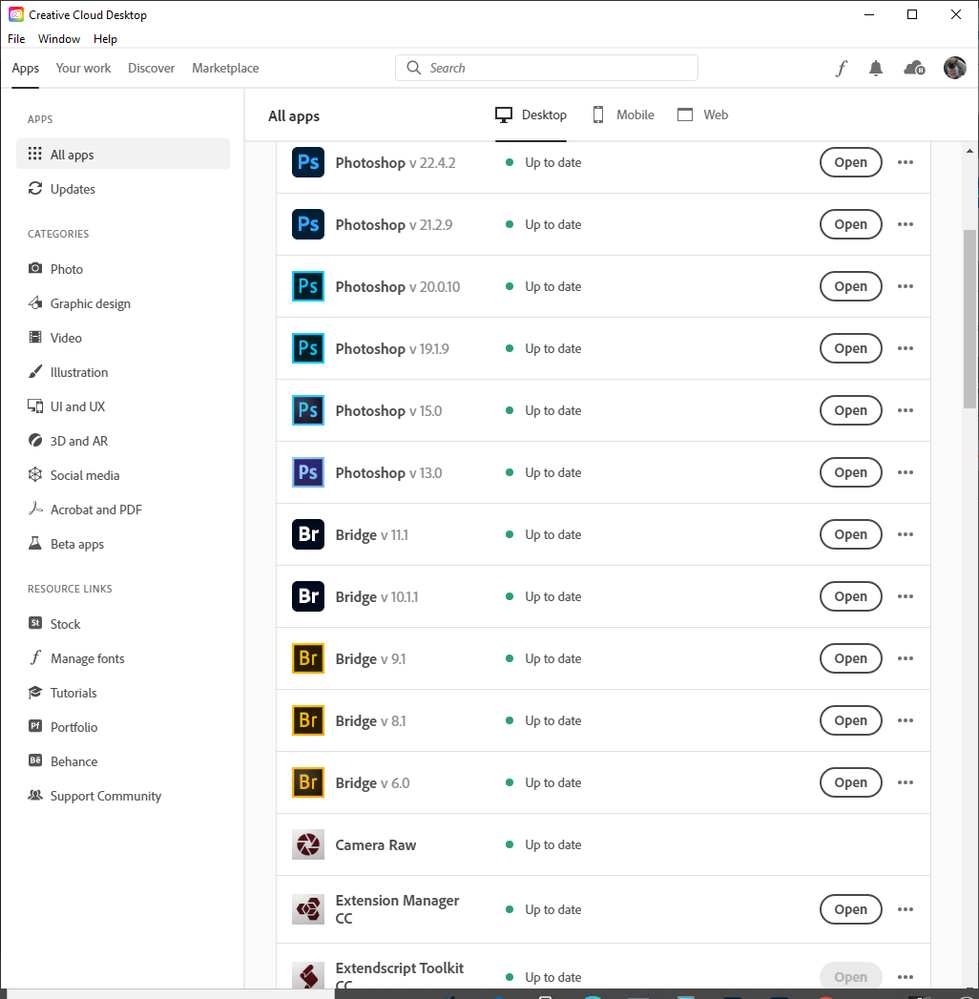979x999 pixels.
Task: Open more options for Photoshop v 15.0
Action: pyautogui.click(x=905, y=410)
